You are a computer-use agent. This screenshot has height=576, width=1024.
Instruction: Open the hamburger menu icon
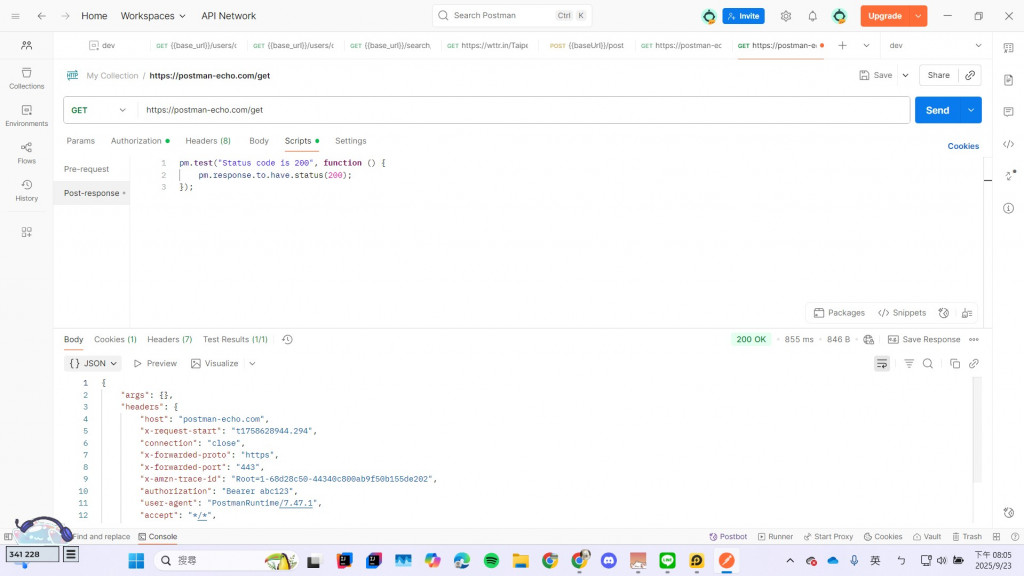pyautogui.click(x=16, y=16)
